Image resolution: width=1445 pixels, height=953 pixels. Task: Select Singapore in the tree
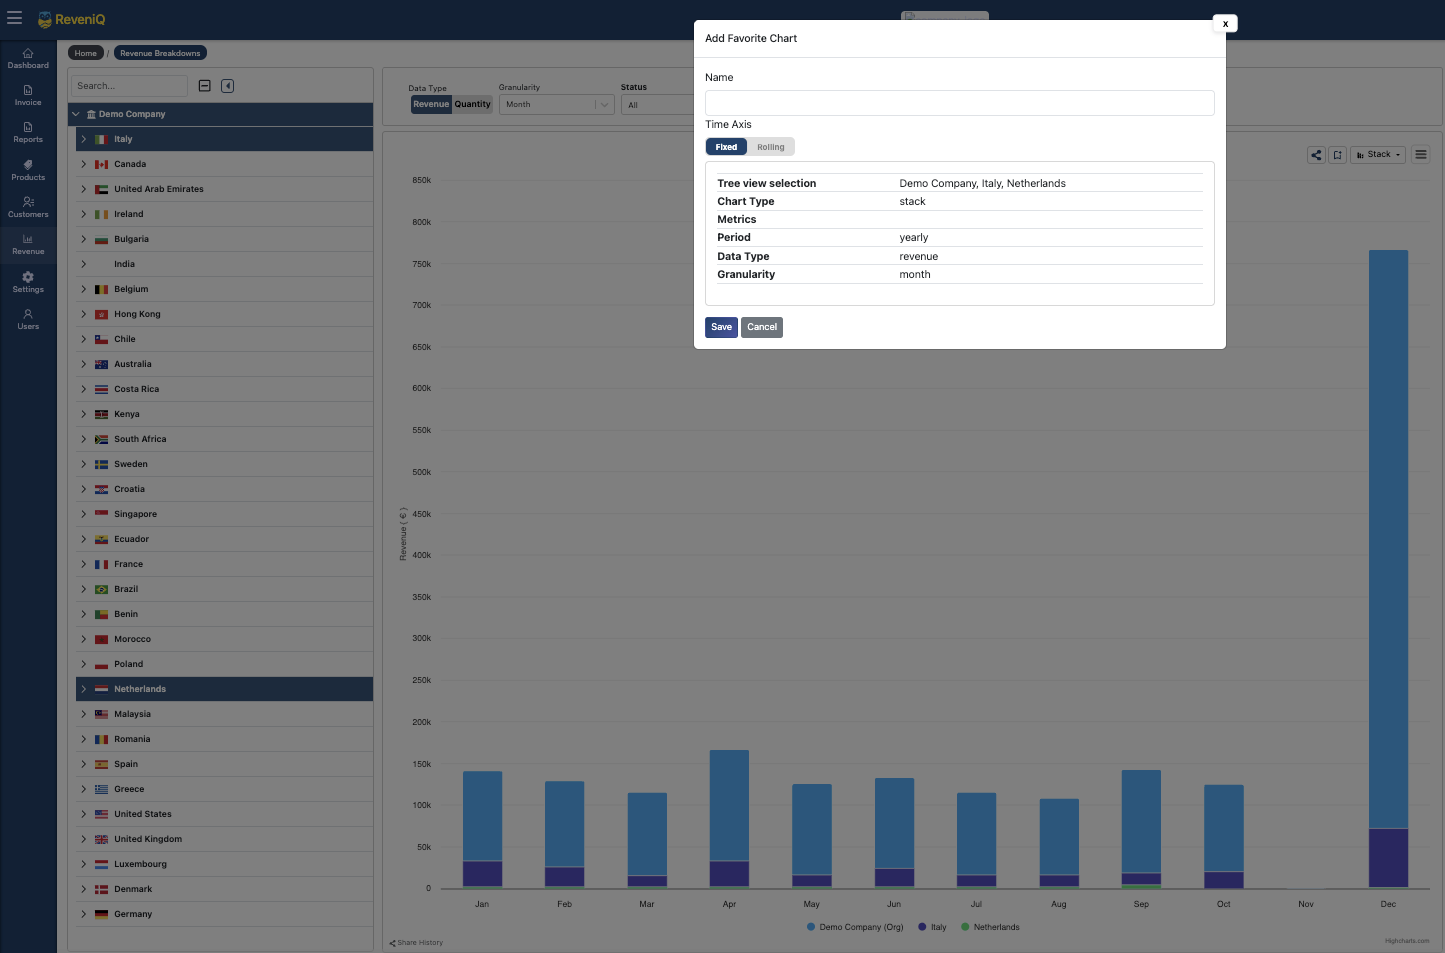coord(224,514)
